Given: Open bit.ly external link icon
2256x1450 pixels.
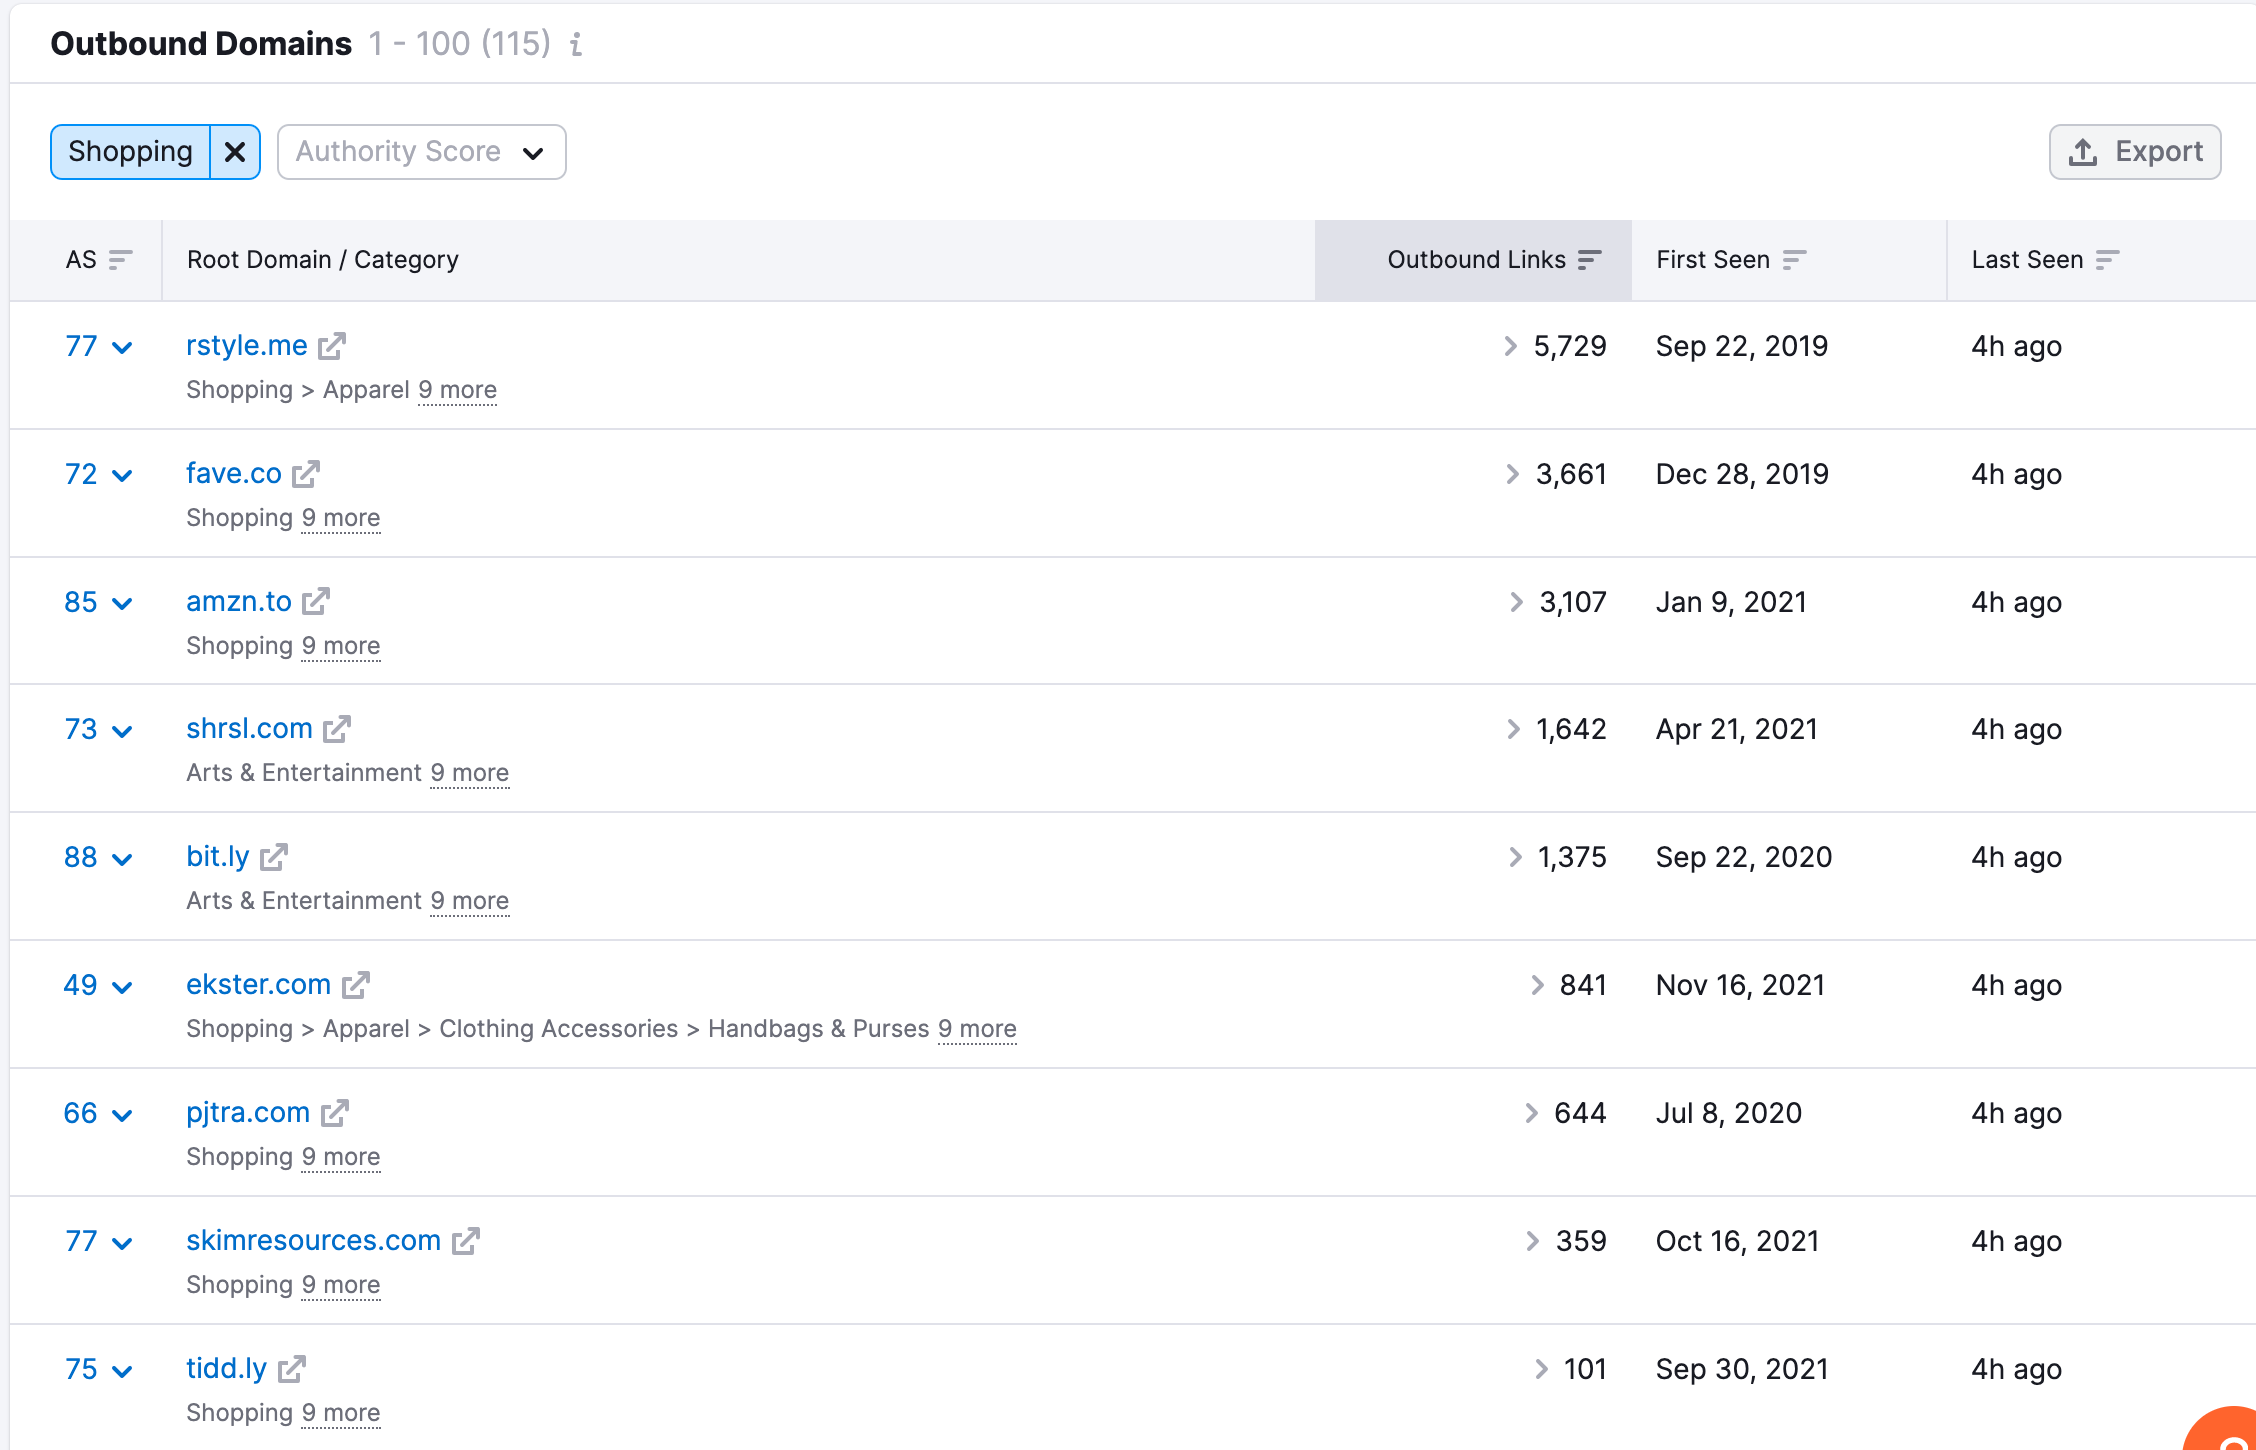Looking at the screenshot, I should [x=274, y=857].
